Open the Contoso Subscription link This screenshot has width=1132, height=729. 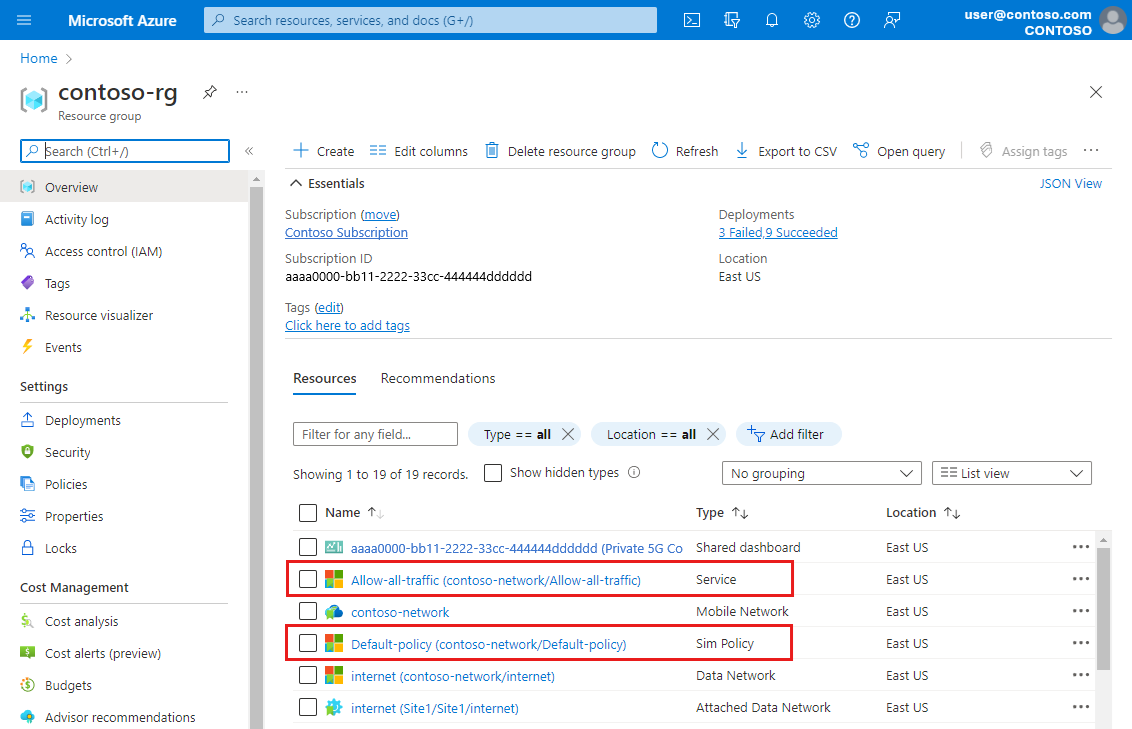click(x=347, y=232)
